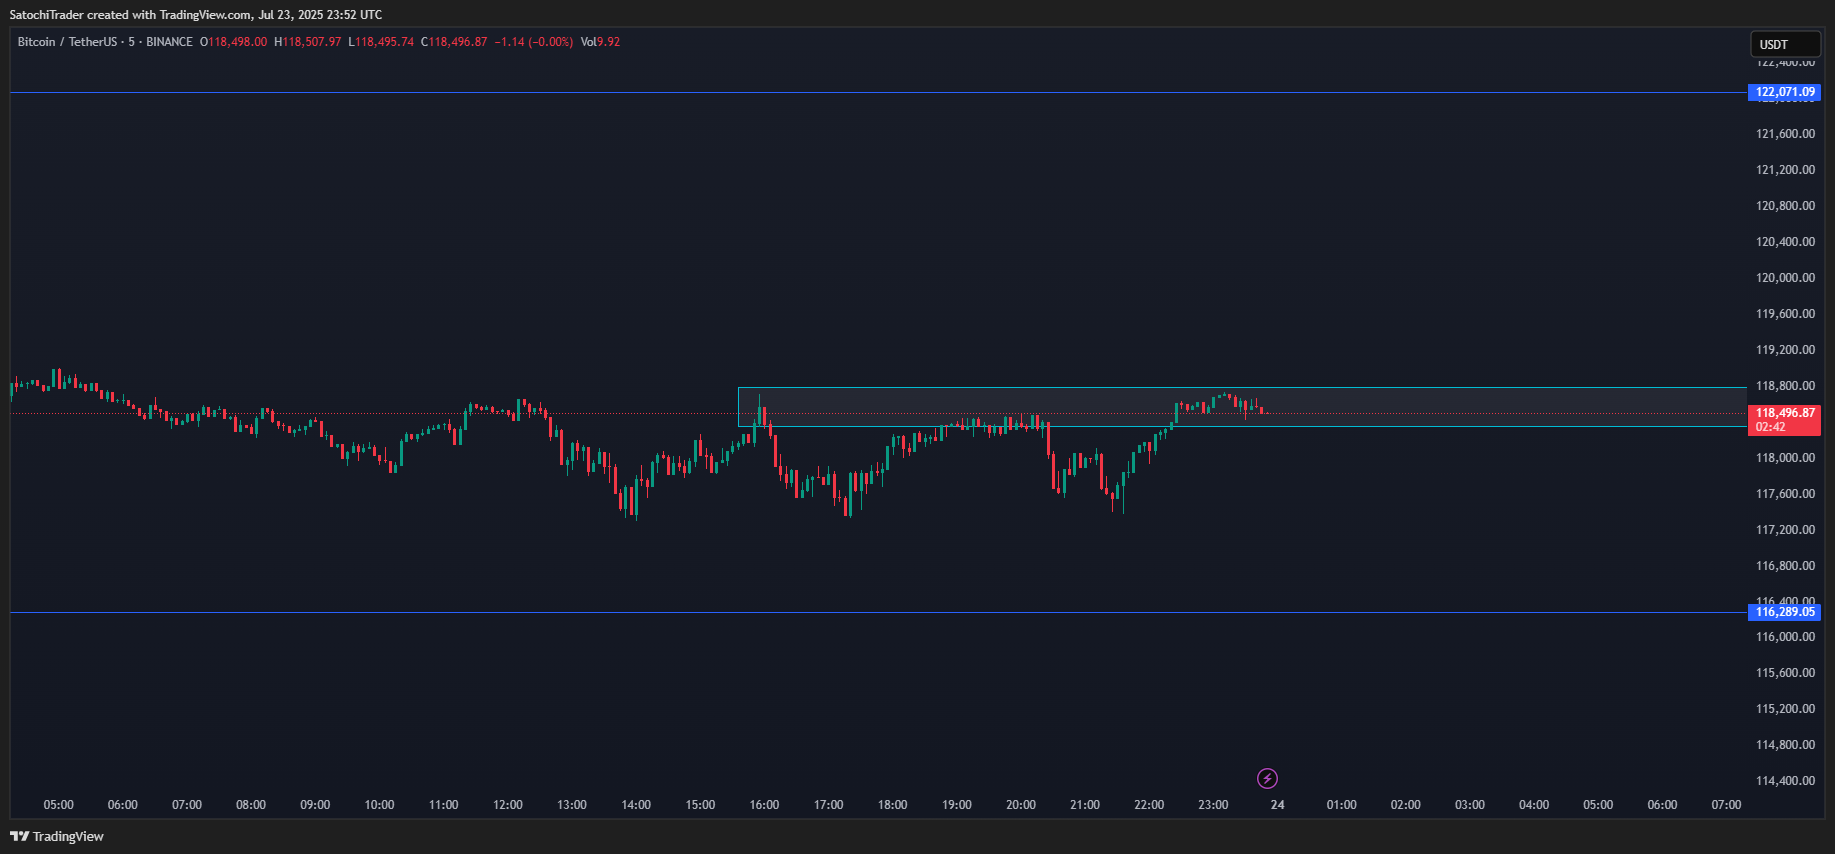Click the 117,200.00 price axis label

(x=1785, y=530)
